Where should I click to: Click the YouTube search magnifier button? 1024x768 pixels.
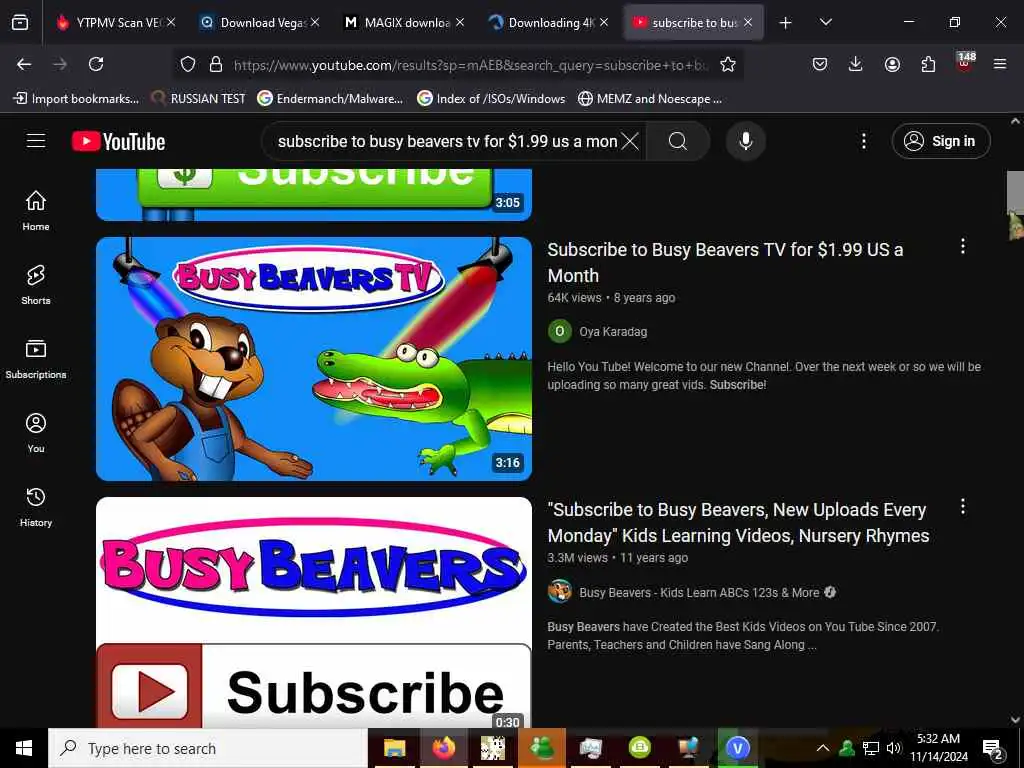click(678, 141)
